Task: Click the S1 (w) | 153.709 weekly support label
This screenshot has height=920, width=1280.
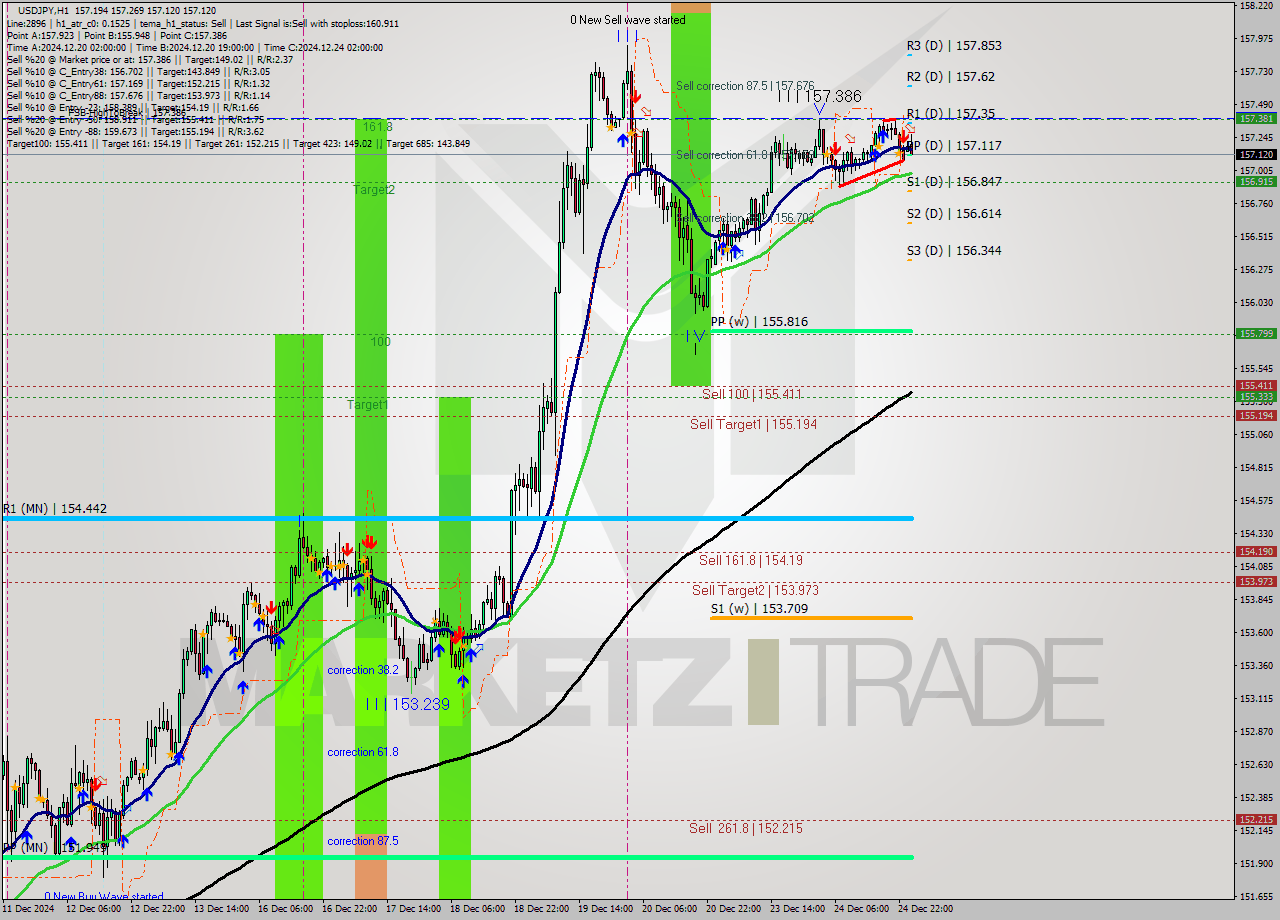Action: point(759,609)
